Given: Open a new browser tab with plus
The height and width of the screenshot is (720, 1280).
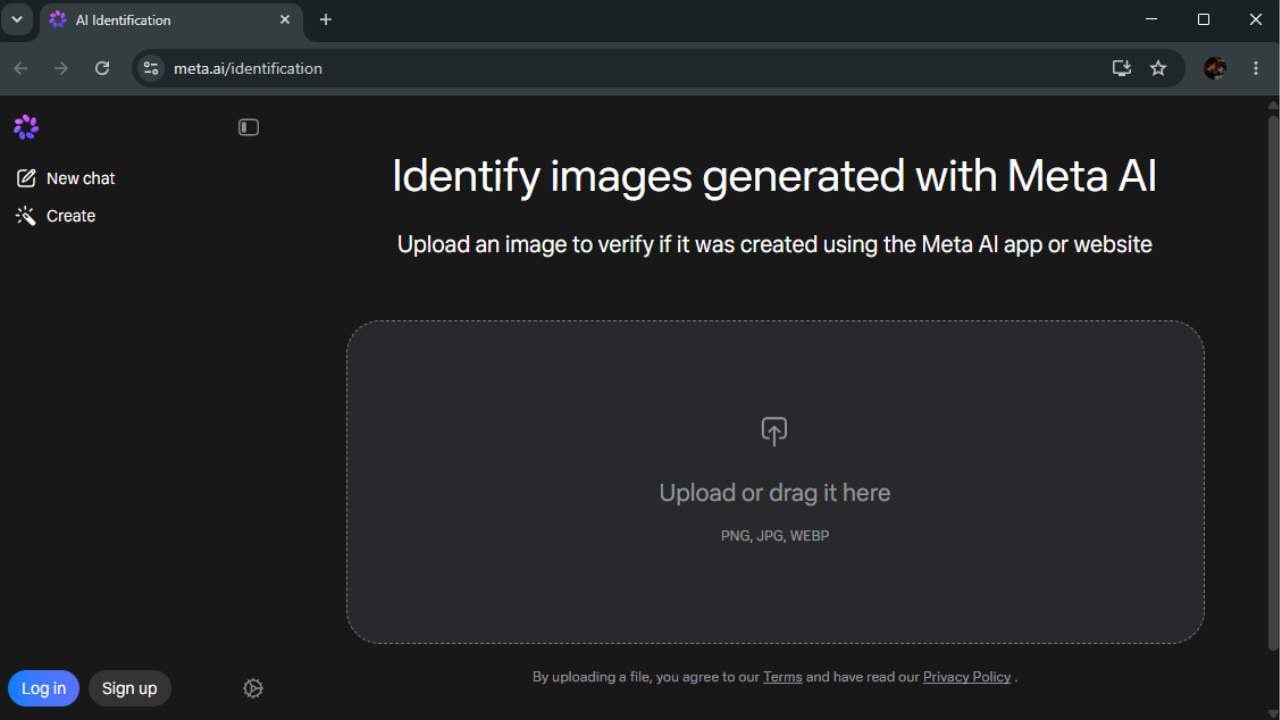Looking at the screenshot, I should click(326, 19).
